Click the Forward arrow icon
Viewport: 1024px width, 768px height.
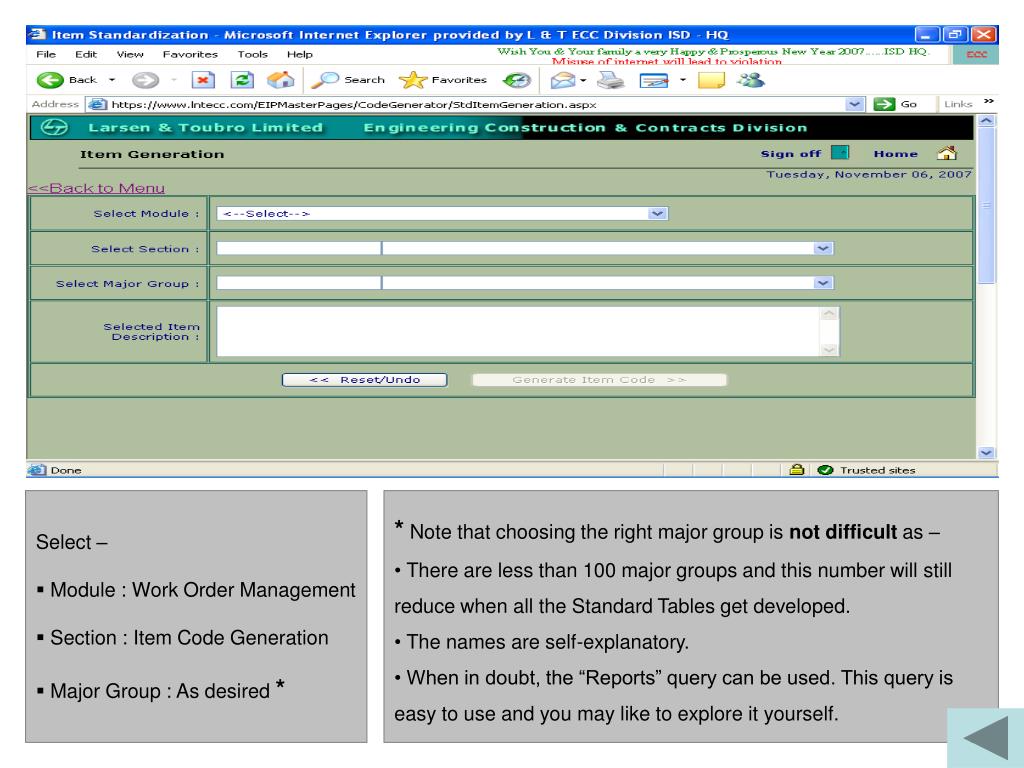tap(145, 80)
